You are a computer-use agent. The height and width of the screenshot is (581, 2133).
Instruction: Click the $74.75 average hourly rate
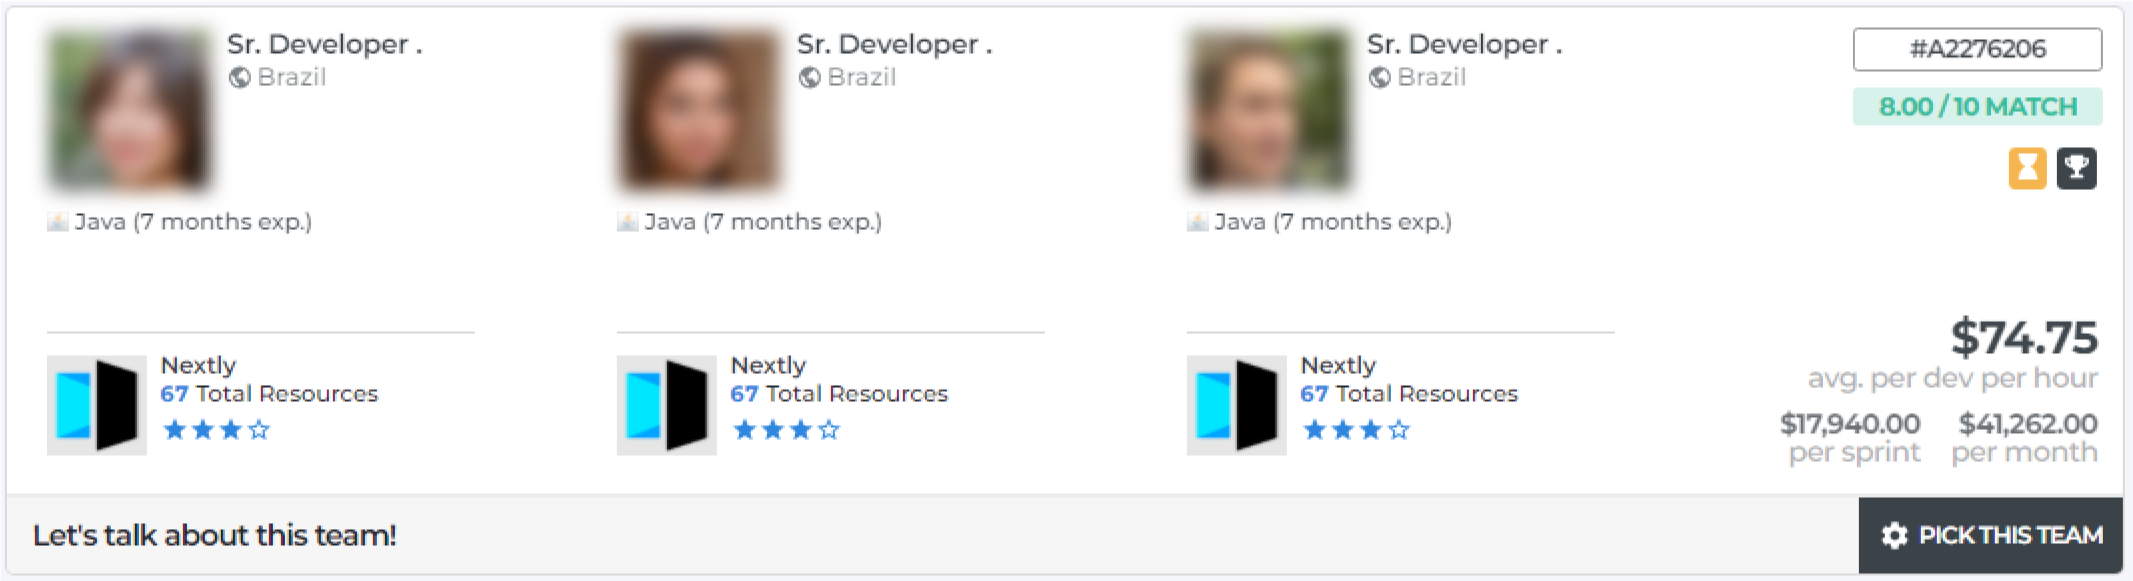pyautogui.click(x=2023, y=337)
